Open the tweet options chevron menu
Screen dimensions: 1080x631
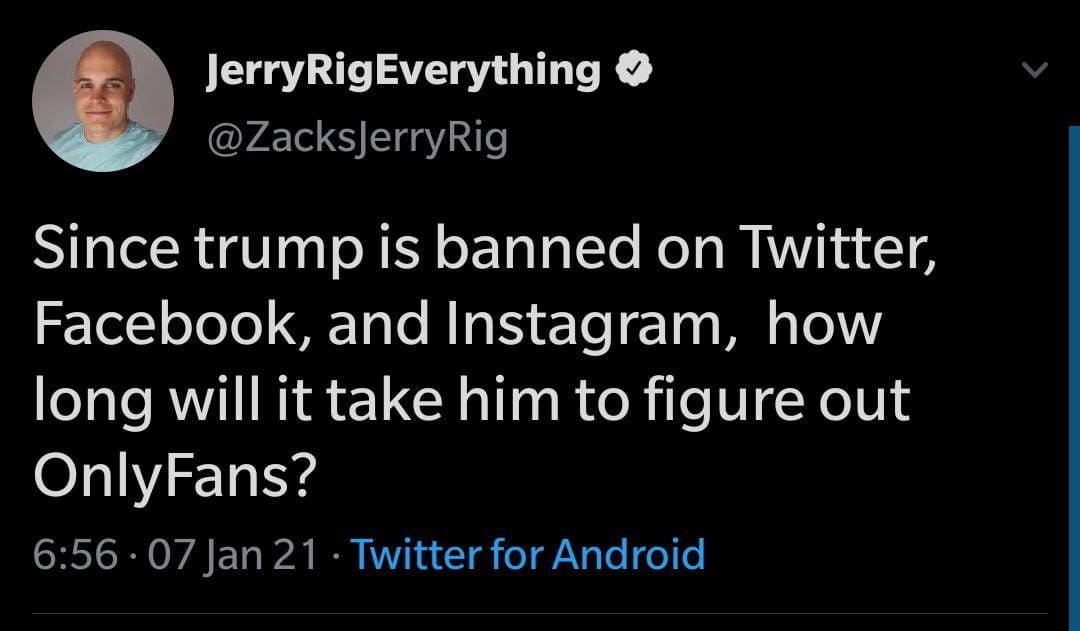[x=1037, y=71]
